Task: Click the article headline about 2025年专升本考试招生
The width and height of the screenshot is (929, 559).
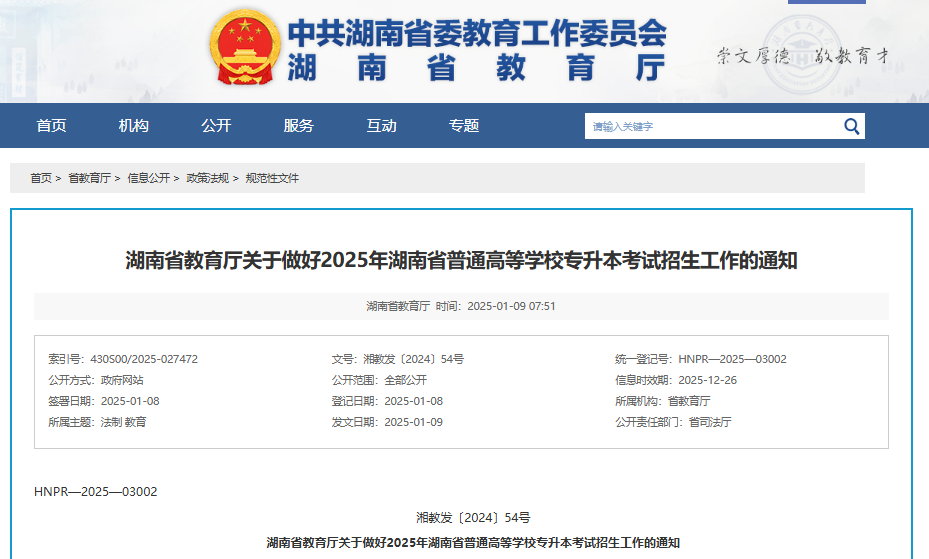Action: [461, 260]
